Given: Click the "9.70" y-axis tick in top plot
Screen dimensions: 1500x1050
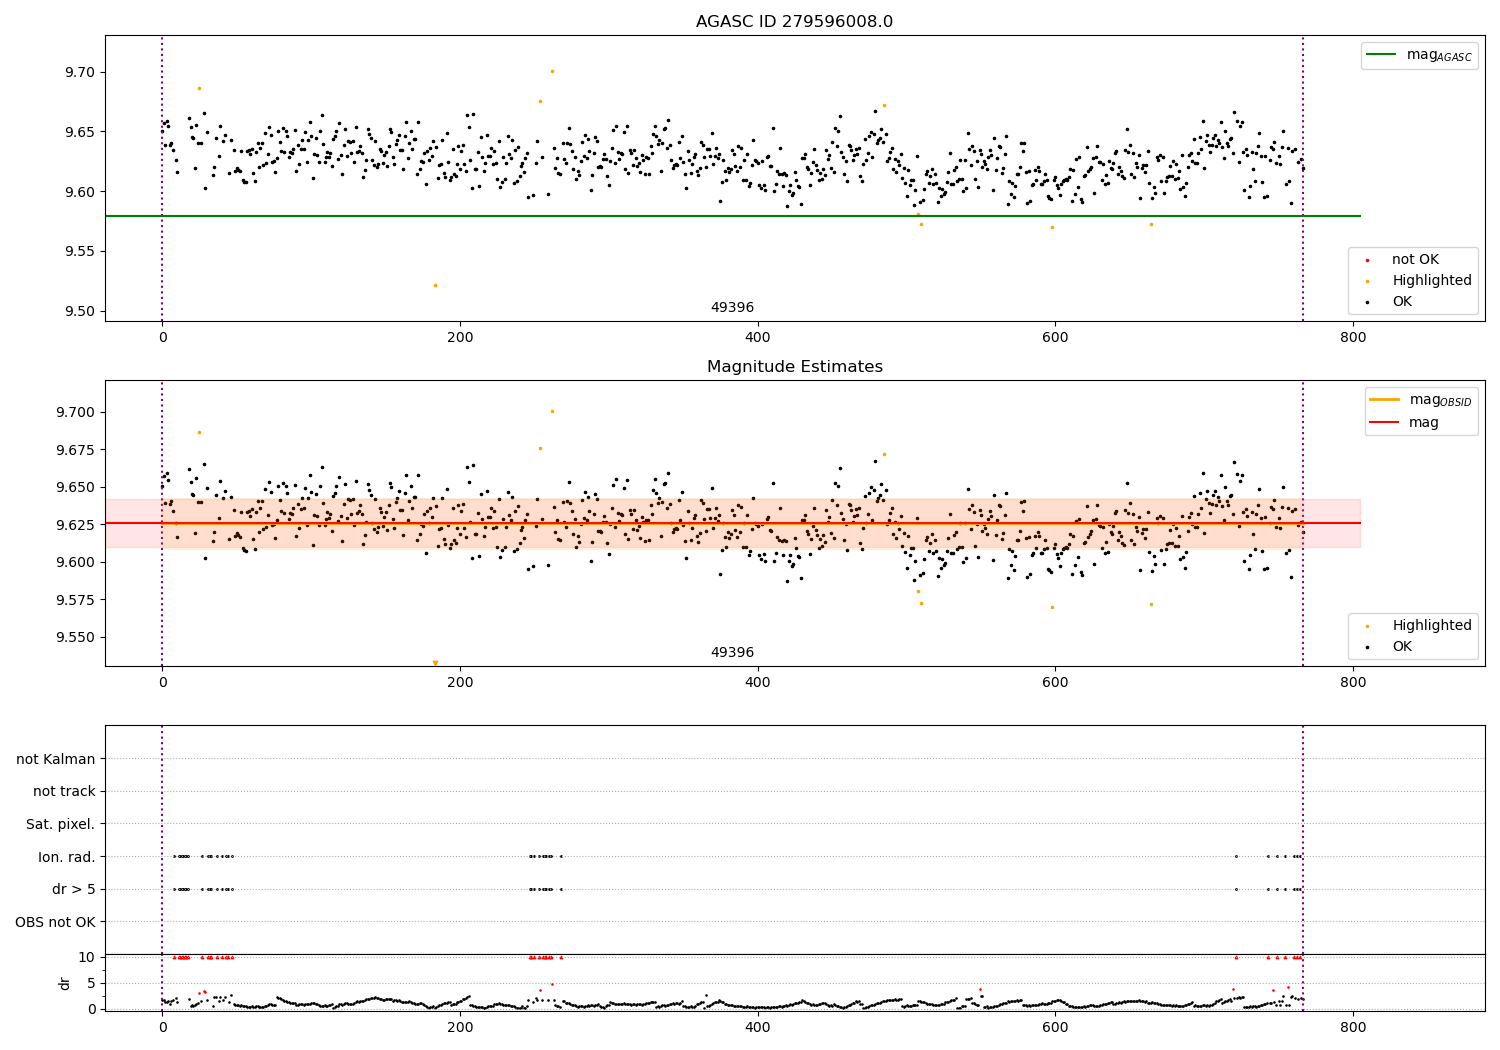Looking at the screenshot, I should 81,73.
